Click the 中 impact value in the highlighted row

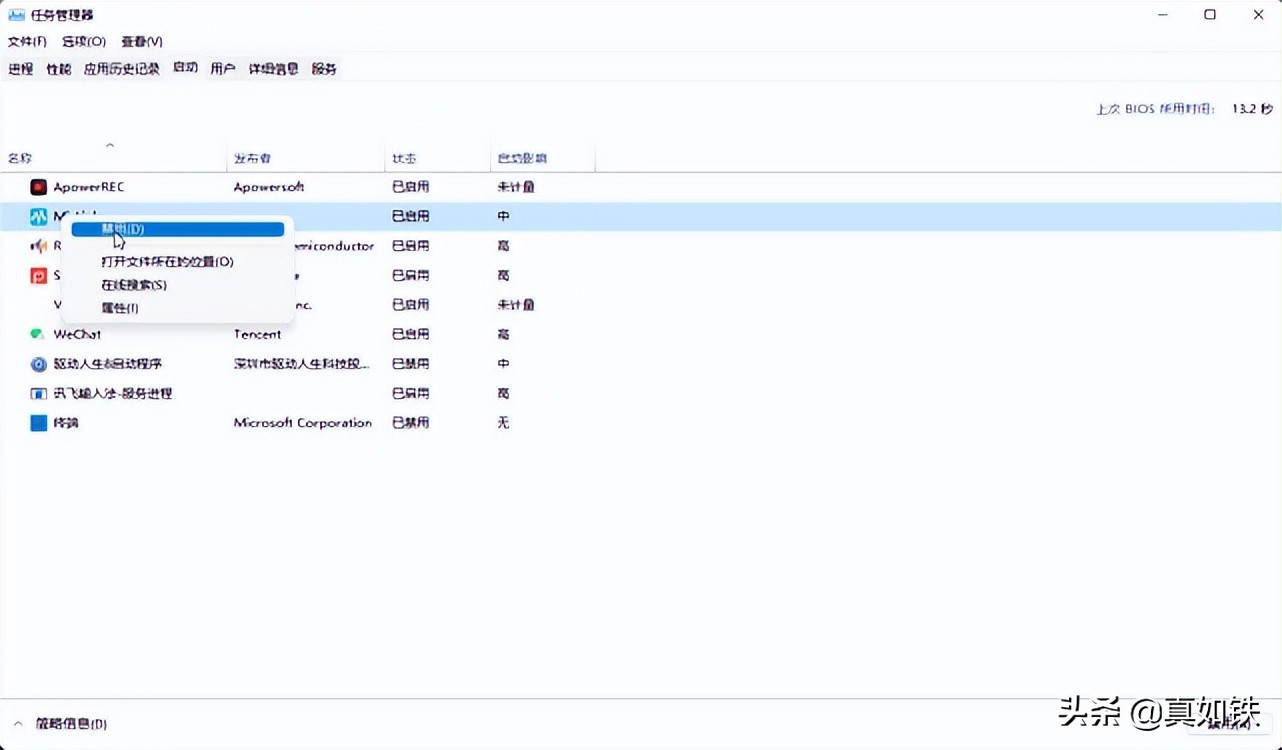click(503, 216)
